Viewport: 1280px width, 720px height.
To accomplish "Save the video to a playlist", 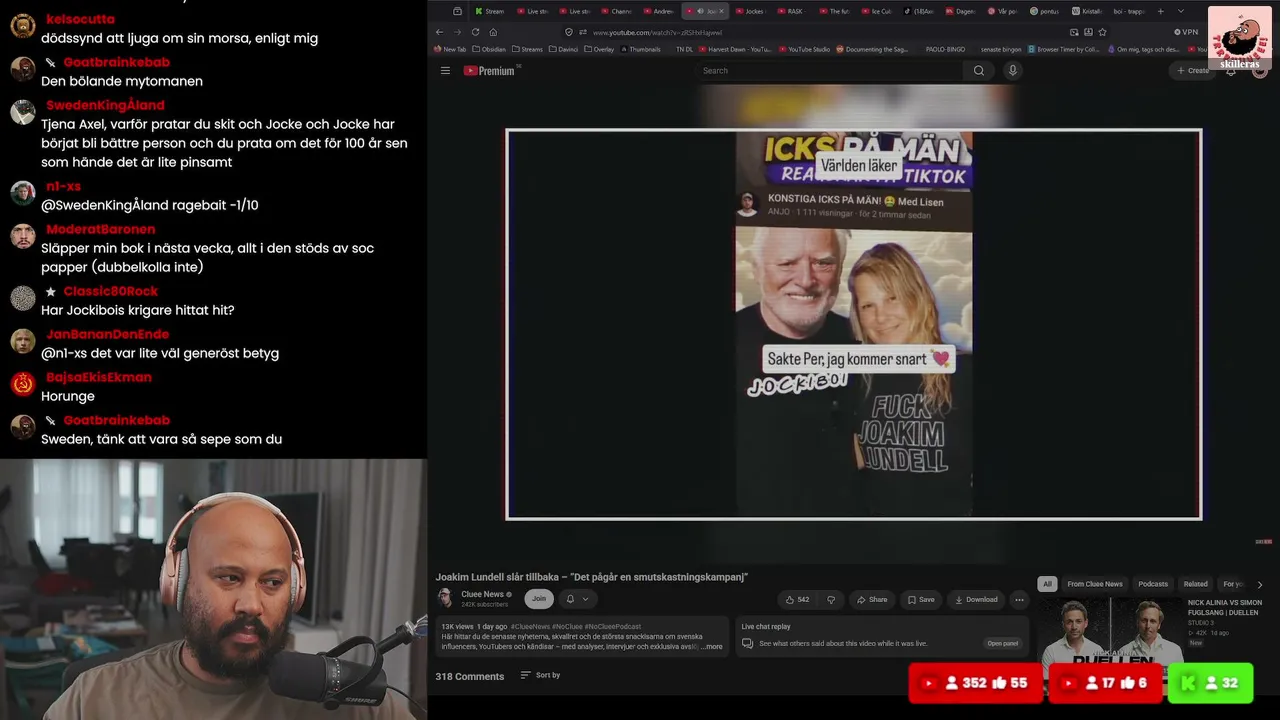I will pyautogui.click(x=921, y=600).
